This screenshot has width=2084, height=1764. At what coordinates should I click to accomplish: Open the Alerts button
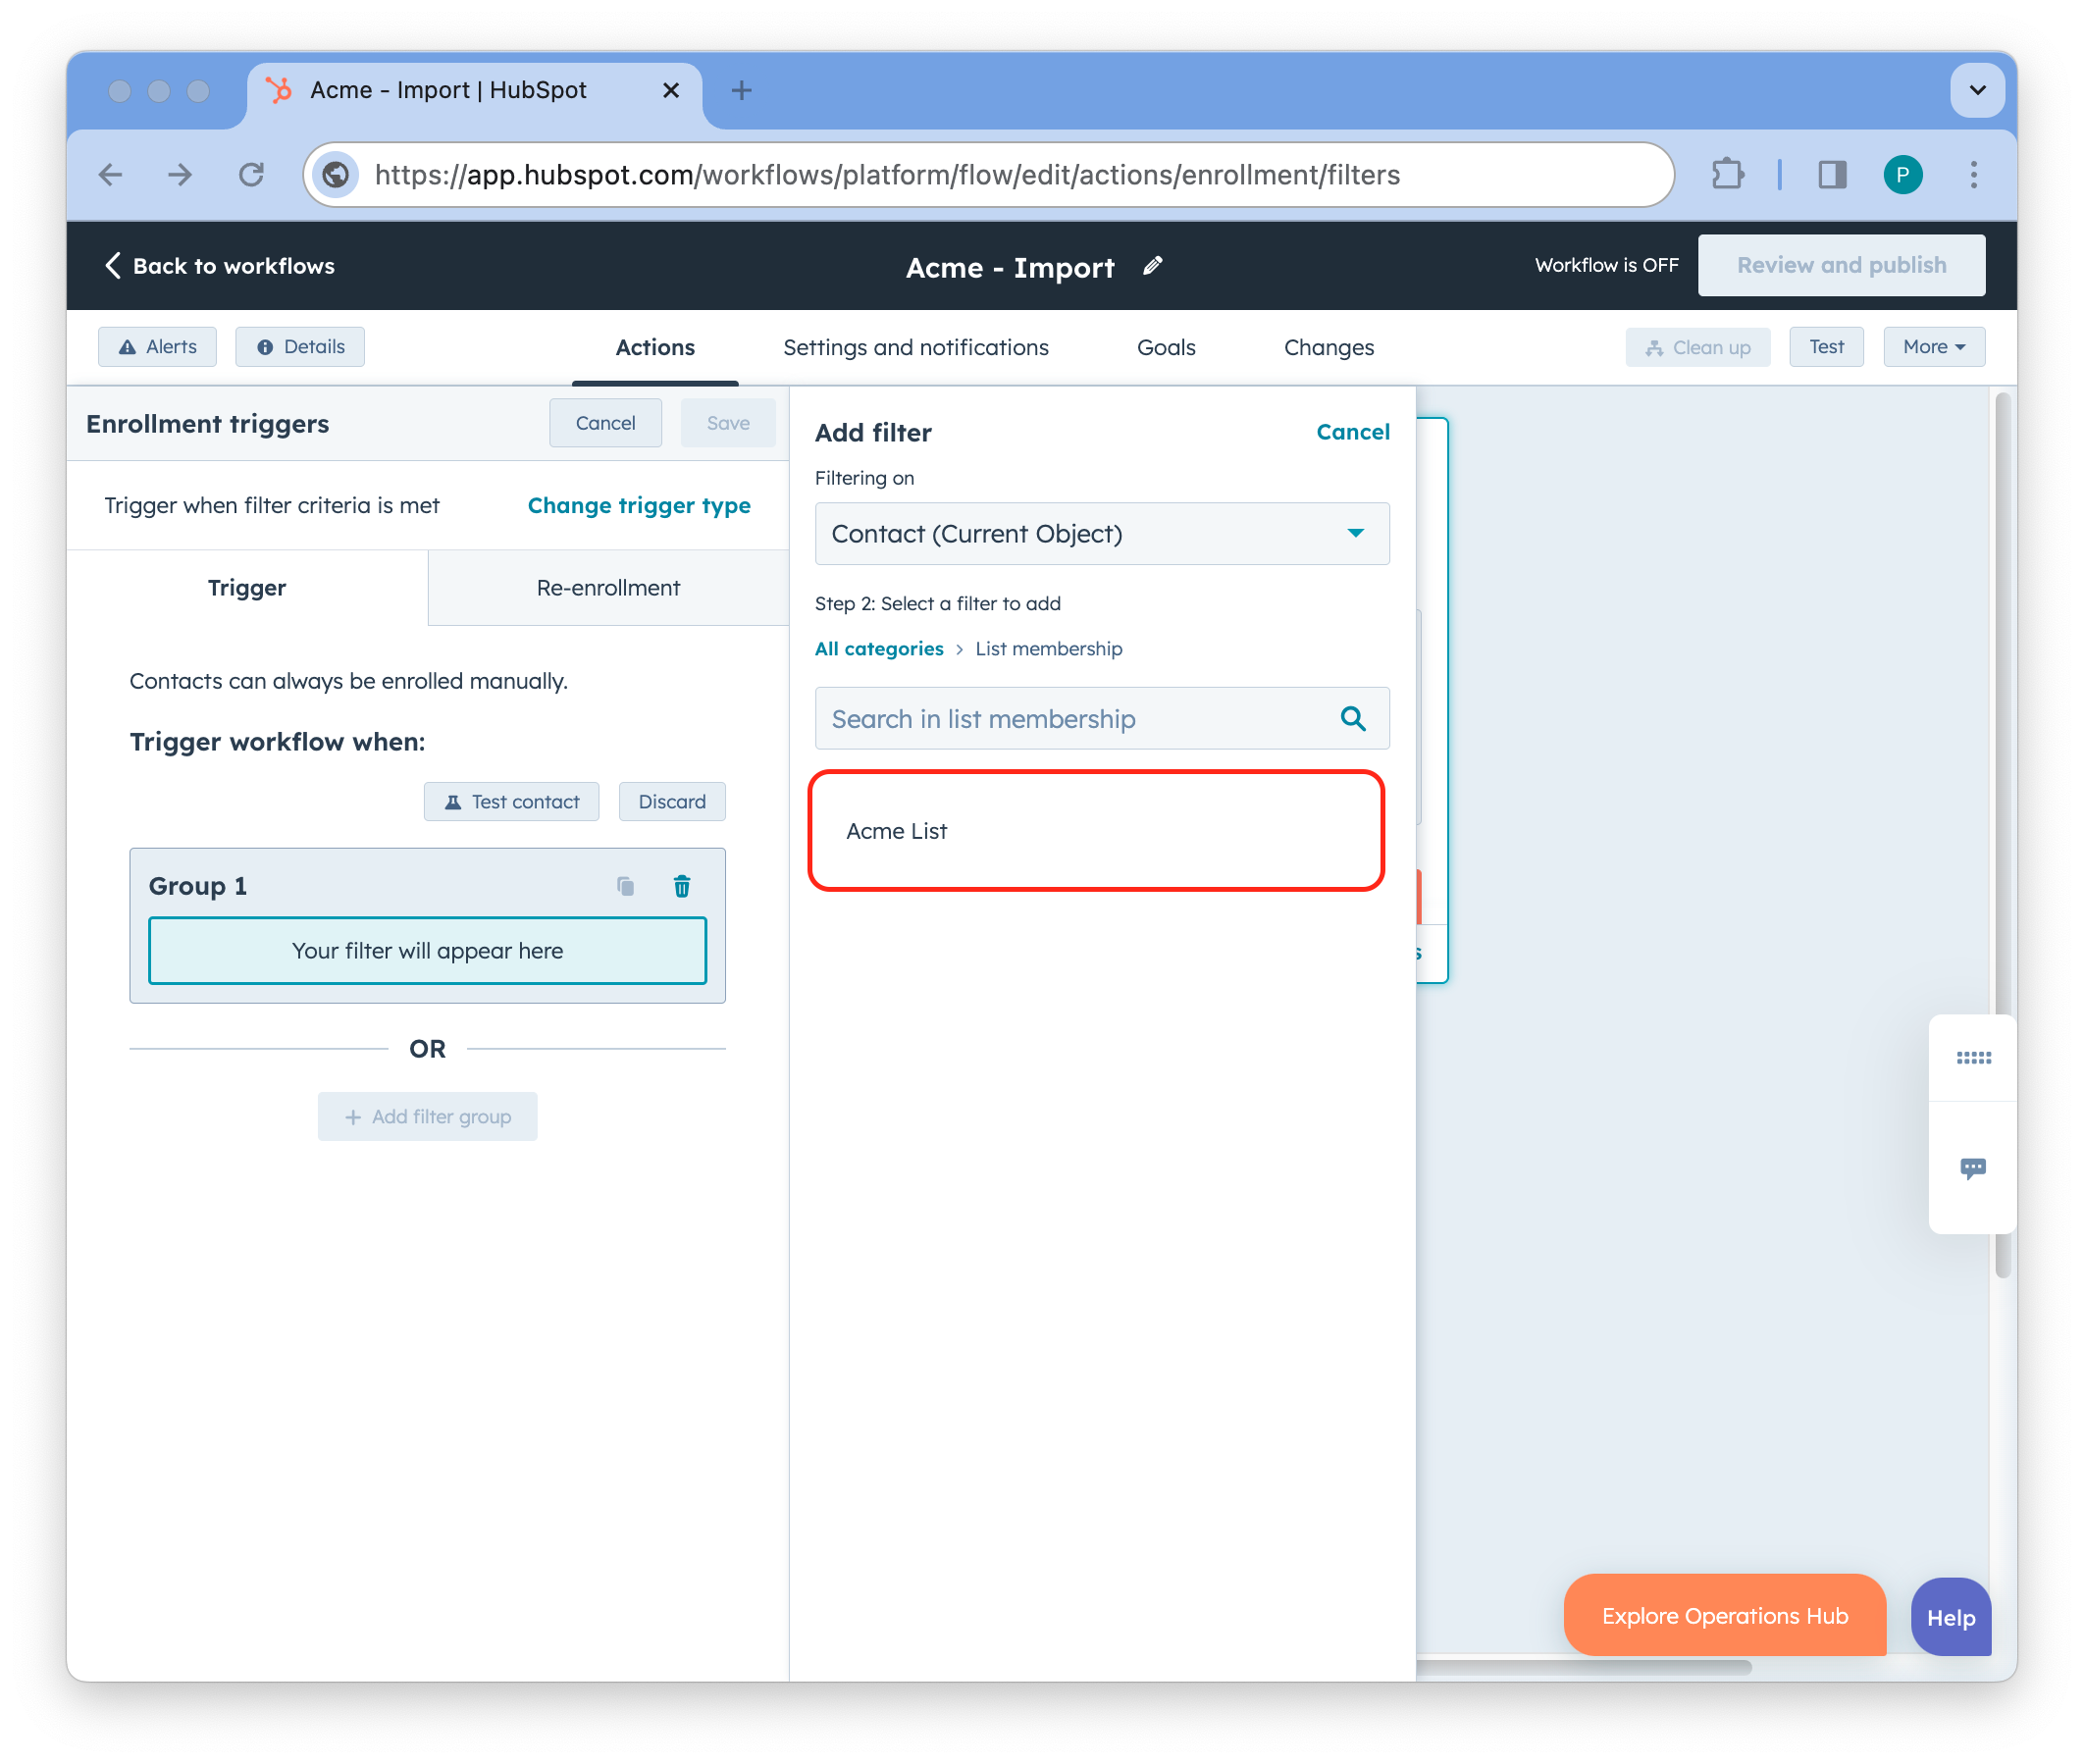(x=157, y=347)
